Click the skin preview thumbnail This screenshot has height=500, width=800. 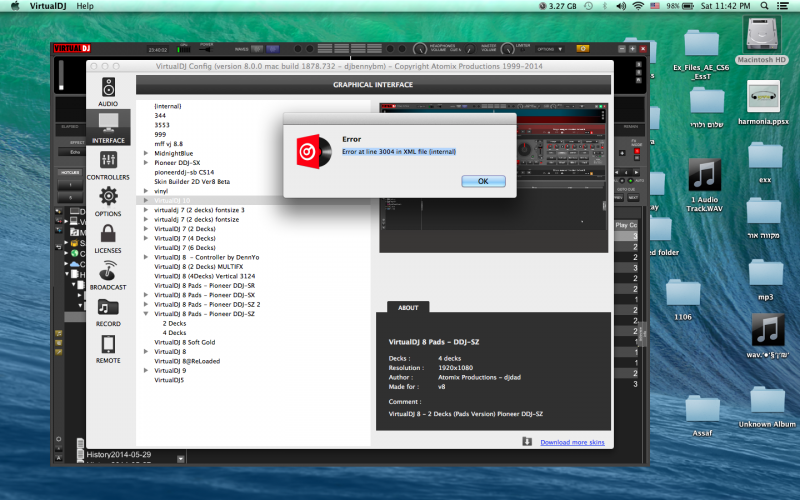point(493,178)
